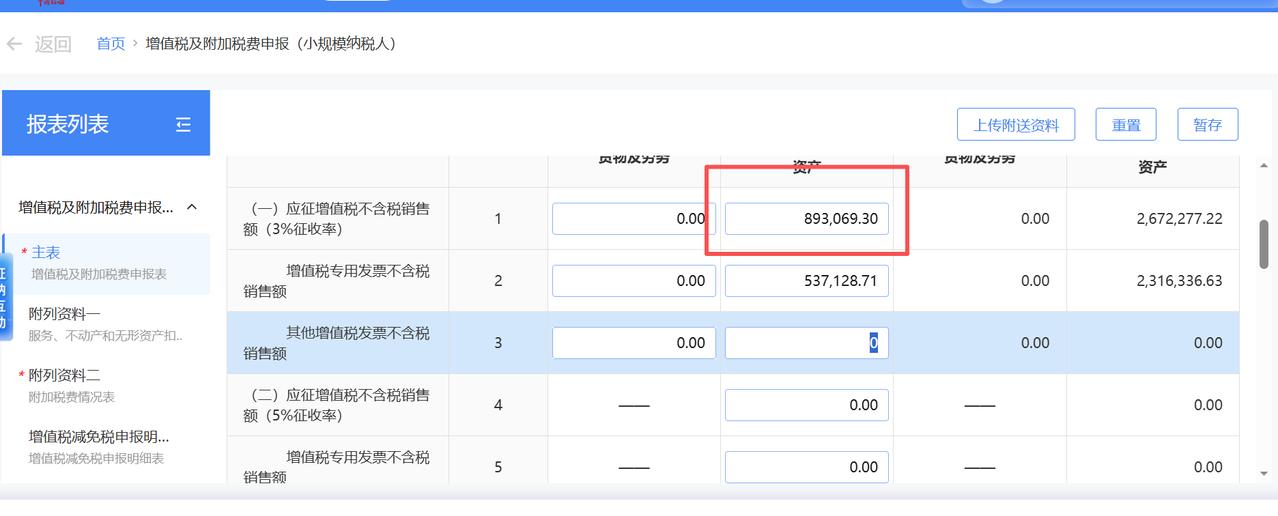The width and height of the screenshot is (1278, 516).
Task: Select row label 应征增值税不含税销售额（3%征收率）
Action: [337, 219]
